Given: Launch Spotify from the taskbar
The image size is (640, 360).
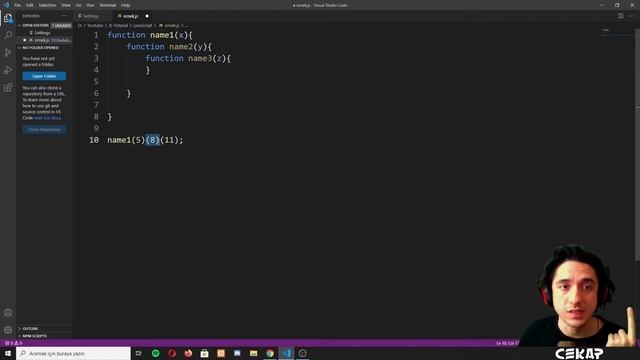Looking at the screenshot, I should [x=156, y=353].
